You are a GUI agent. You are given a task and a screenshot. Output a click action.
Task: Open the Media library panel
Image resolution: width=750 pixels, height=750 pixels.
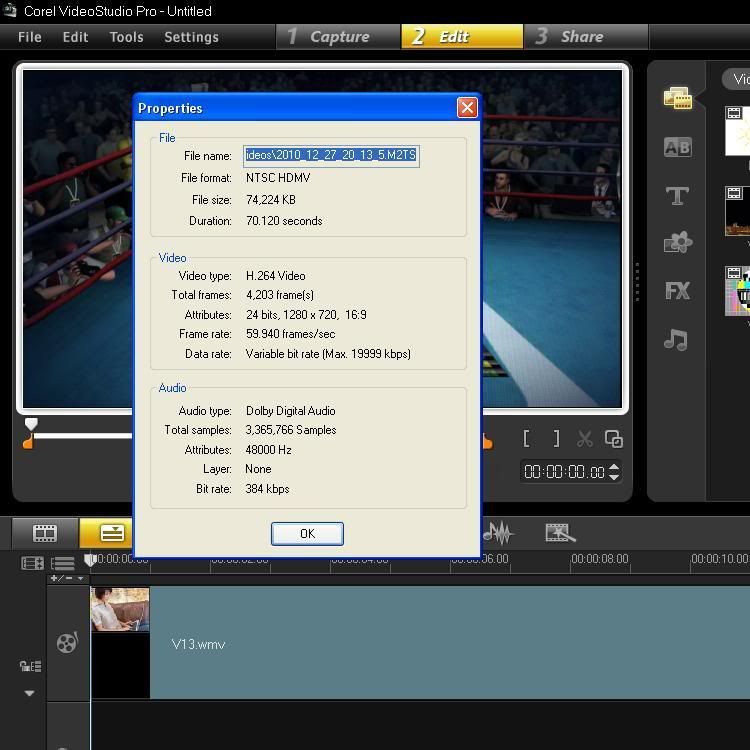[x=677, y=98]
